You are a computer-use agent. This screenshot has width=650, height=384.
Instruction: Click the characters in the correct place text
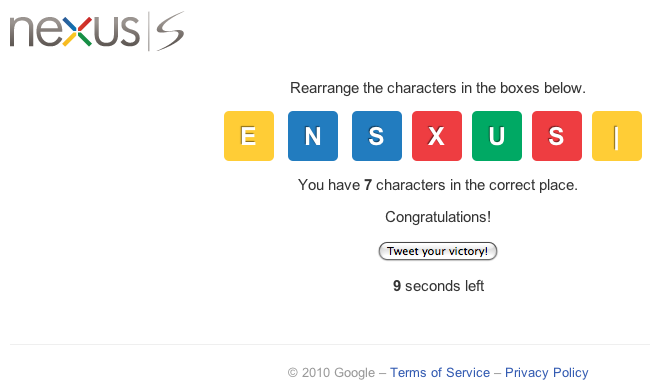pyautogui.click(x=477, y=185)
